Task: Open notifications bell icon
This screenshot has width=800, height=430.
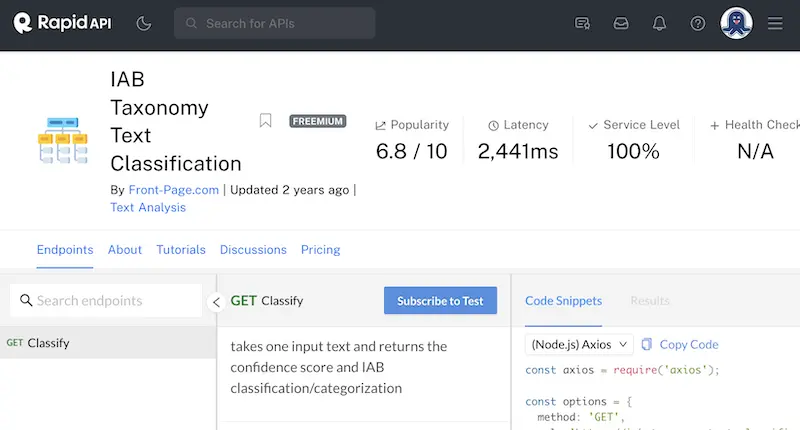Action: pos(659,23)
